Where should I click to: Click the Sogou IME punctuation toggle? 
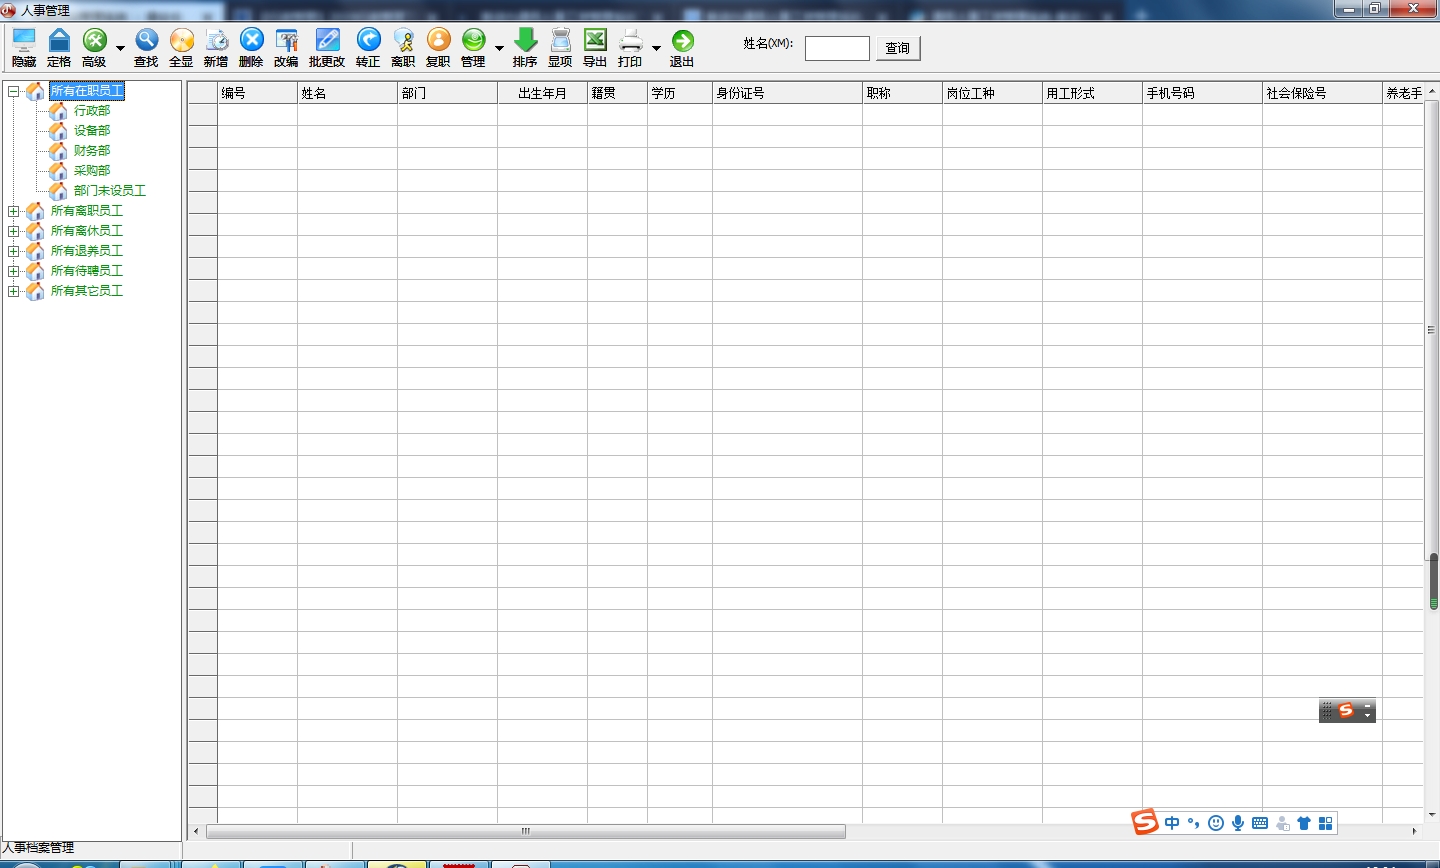coord(1193,823)
